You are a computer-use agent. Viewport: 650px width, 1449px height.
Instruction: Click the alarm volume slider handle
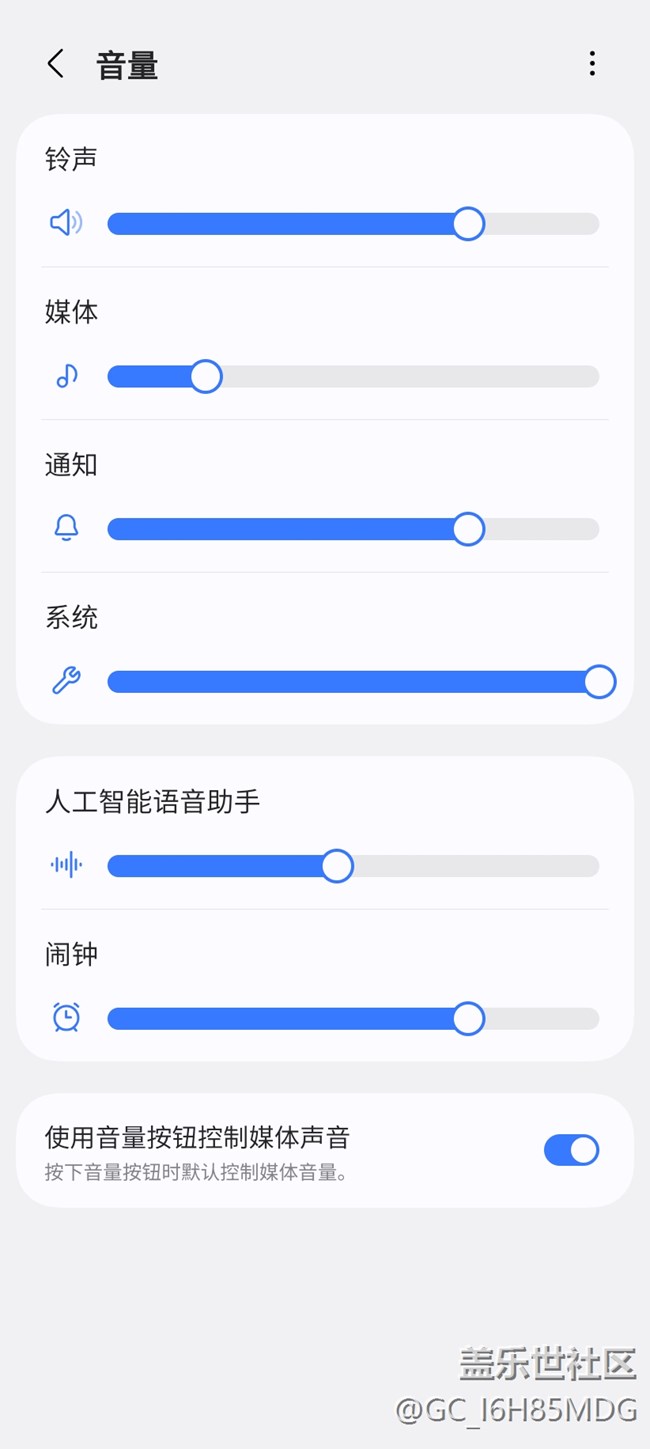(x=468, y=1019)
